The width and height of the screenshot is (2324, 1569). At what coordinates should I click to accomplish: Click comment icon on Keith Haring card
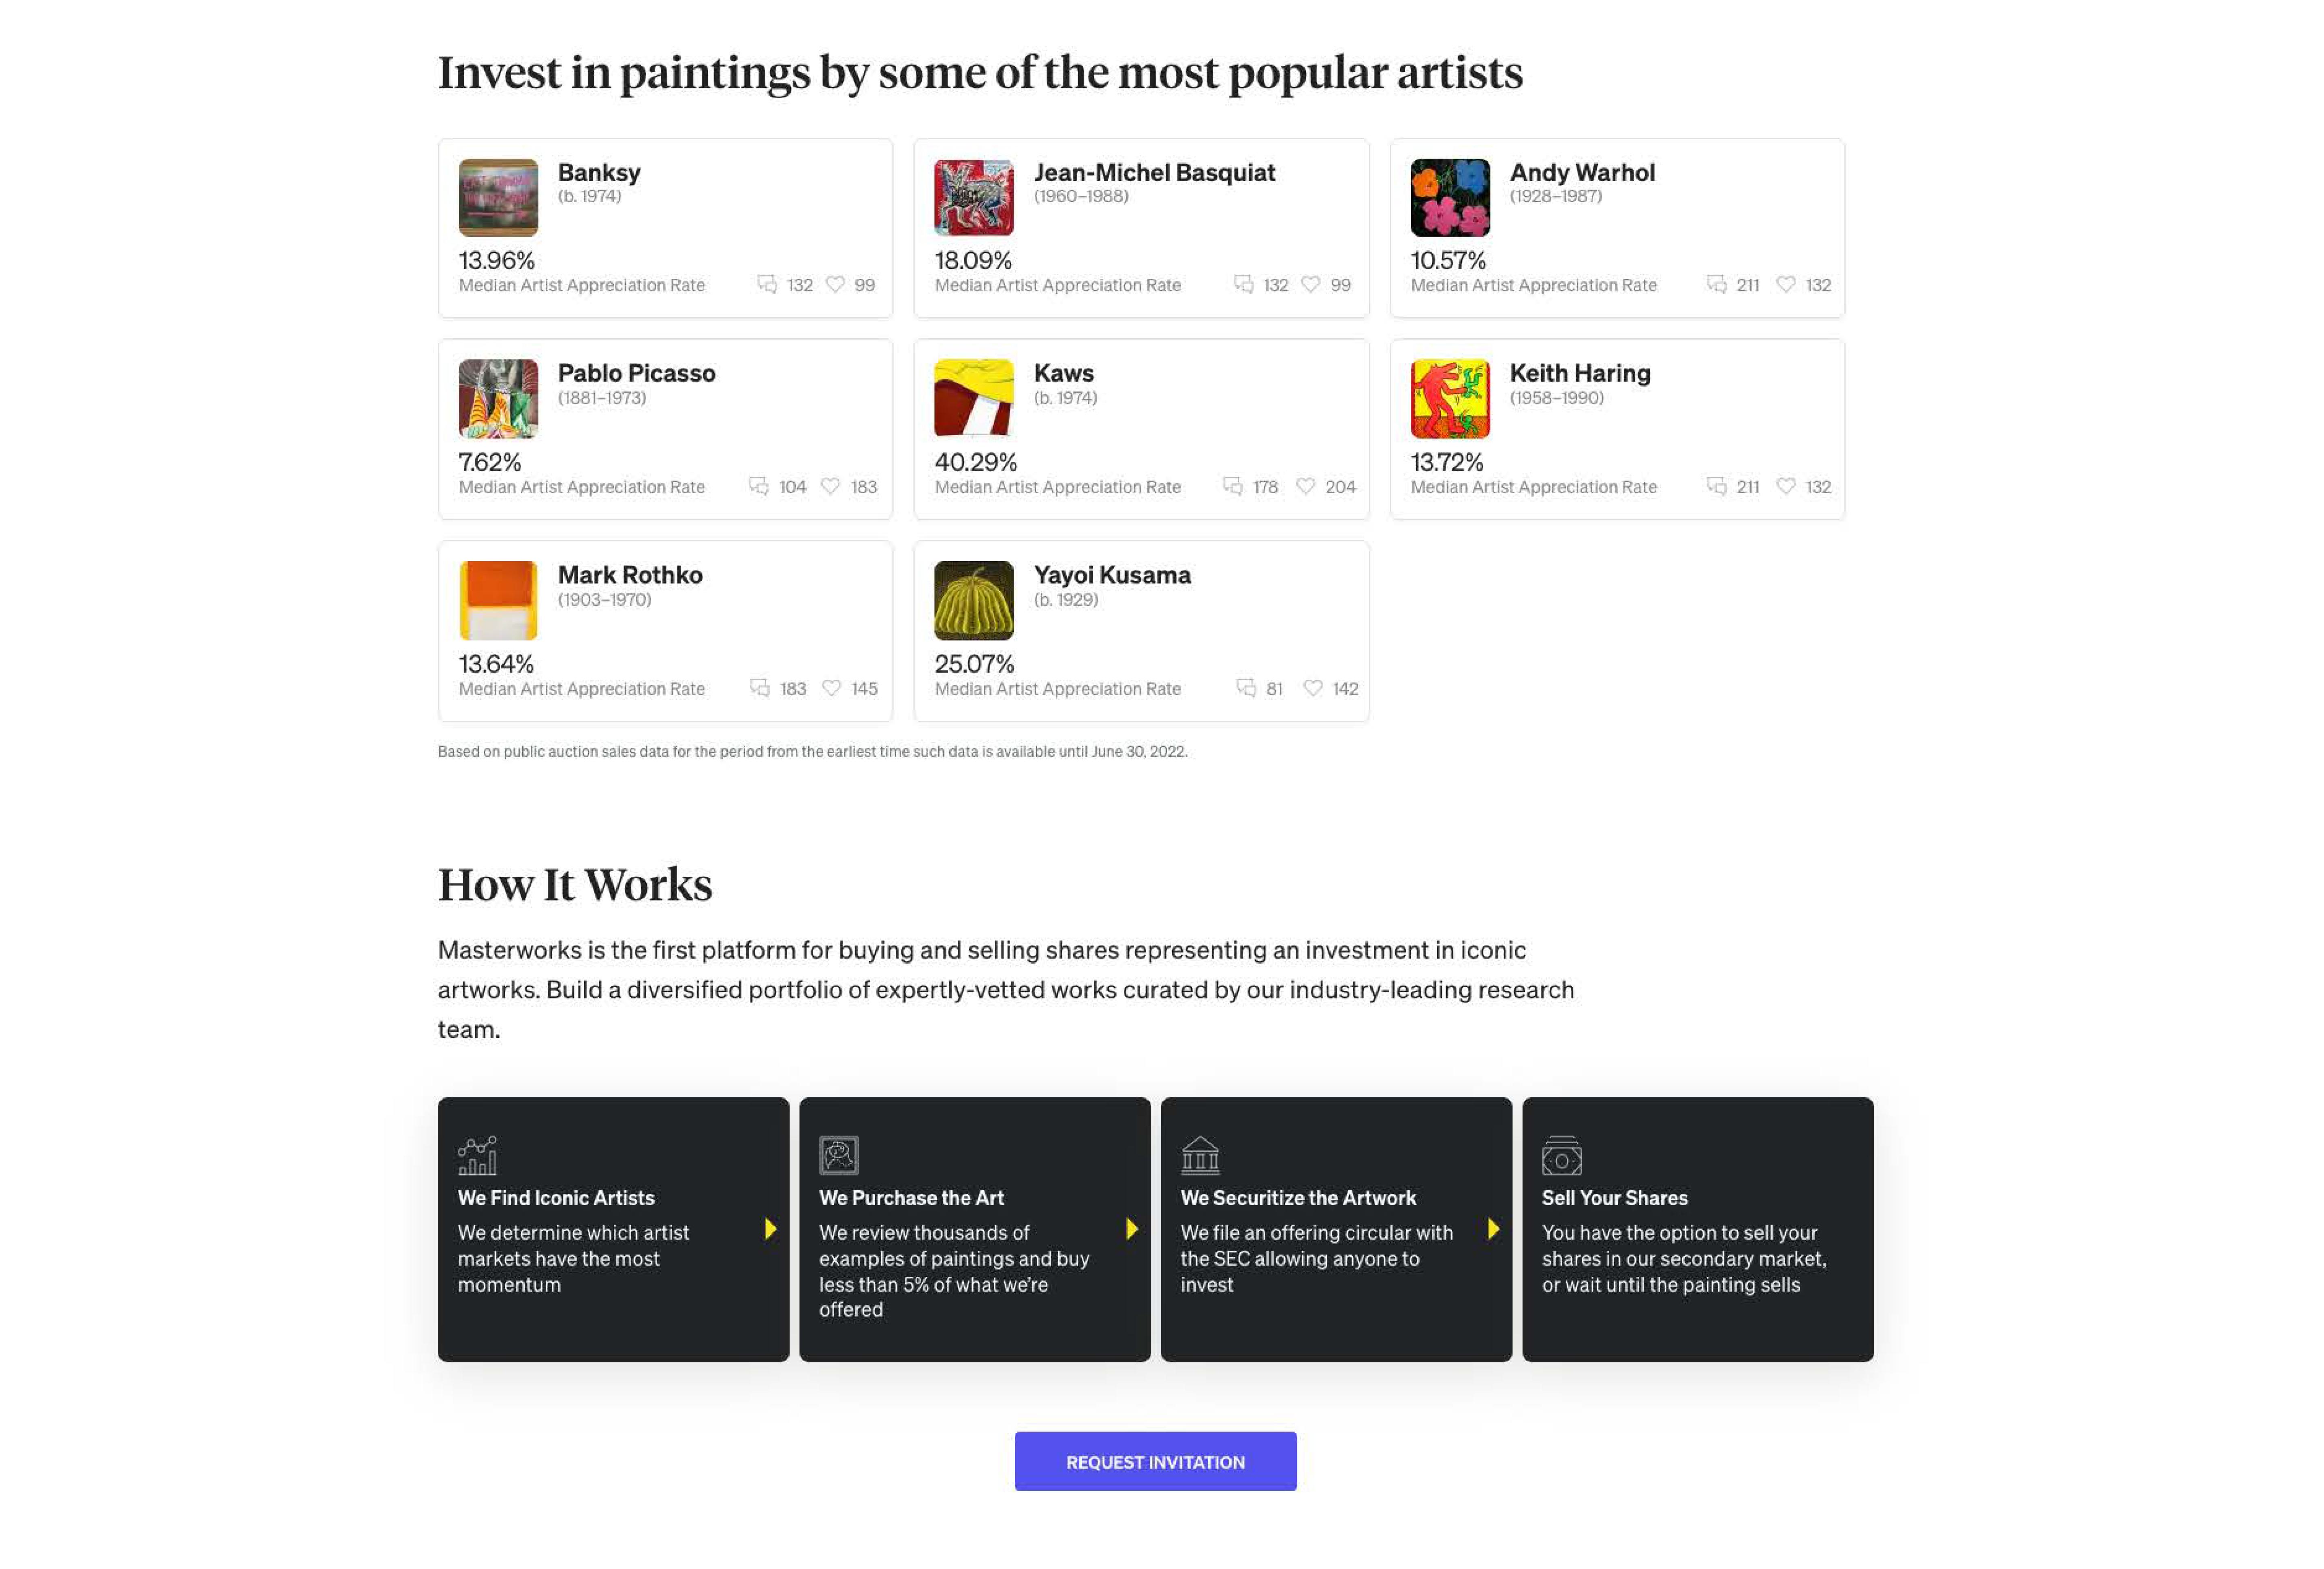(1716, 487)
